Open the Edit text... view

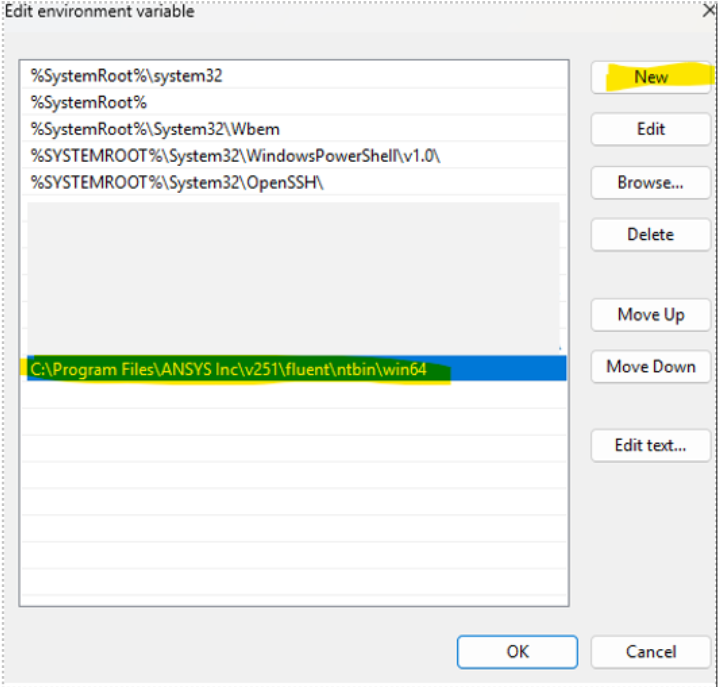pos(650,445)
